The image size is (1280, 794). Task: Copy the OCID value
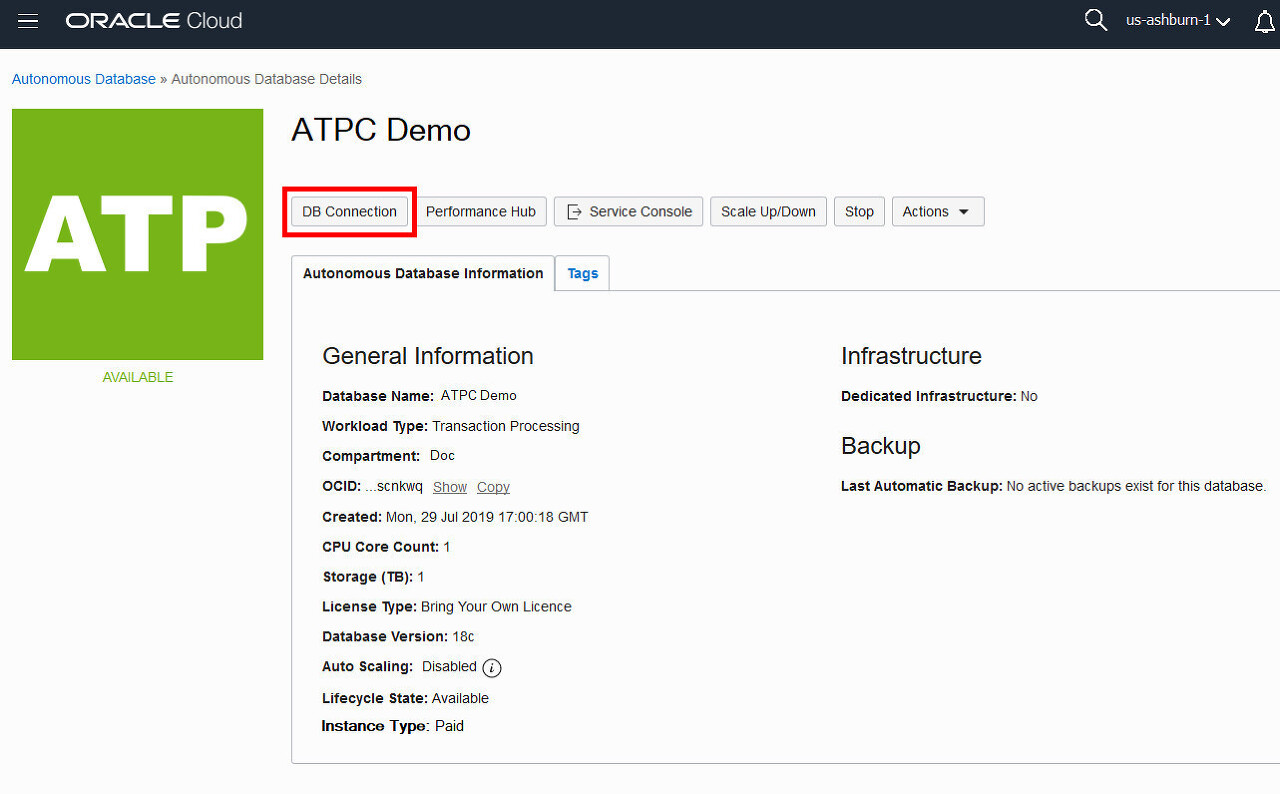[x=493, y=487]
